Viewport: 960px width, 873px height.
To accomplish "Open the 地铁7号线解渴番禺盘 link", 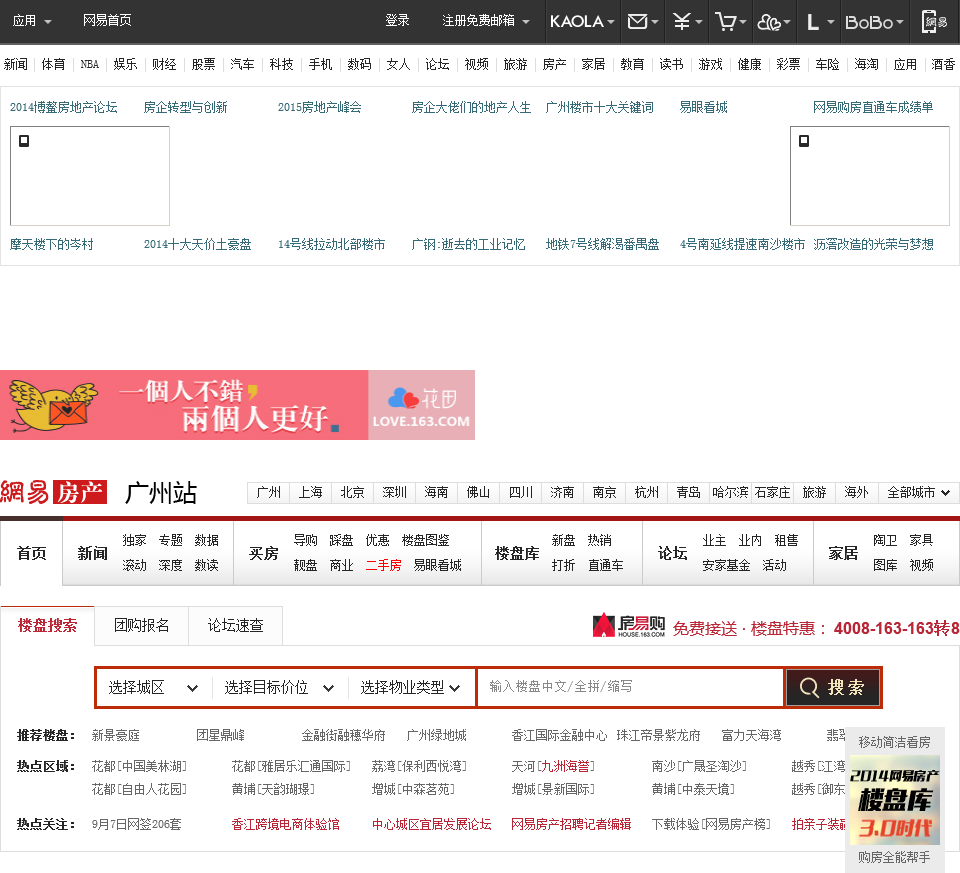I will click(602, 244).
